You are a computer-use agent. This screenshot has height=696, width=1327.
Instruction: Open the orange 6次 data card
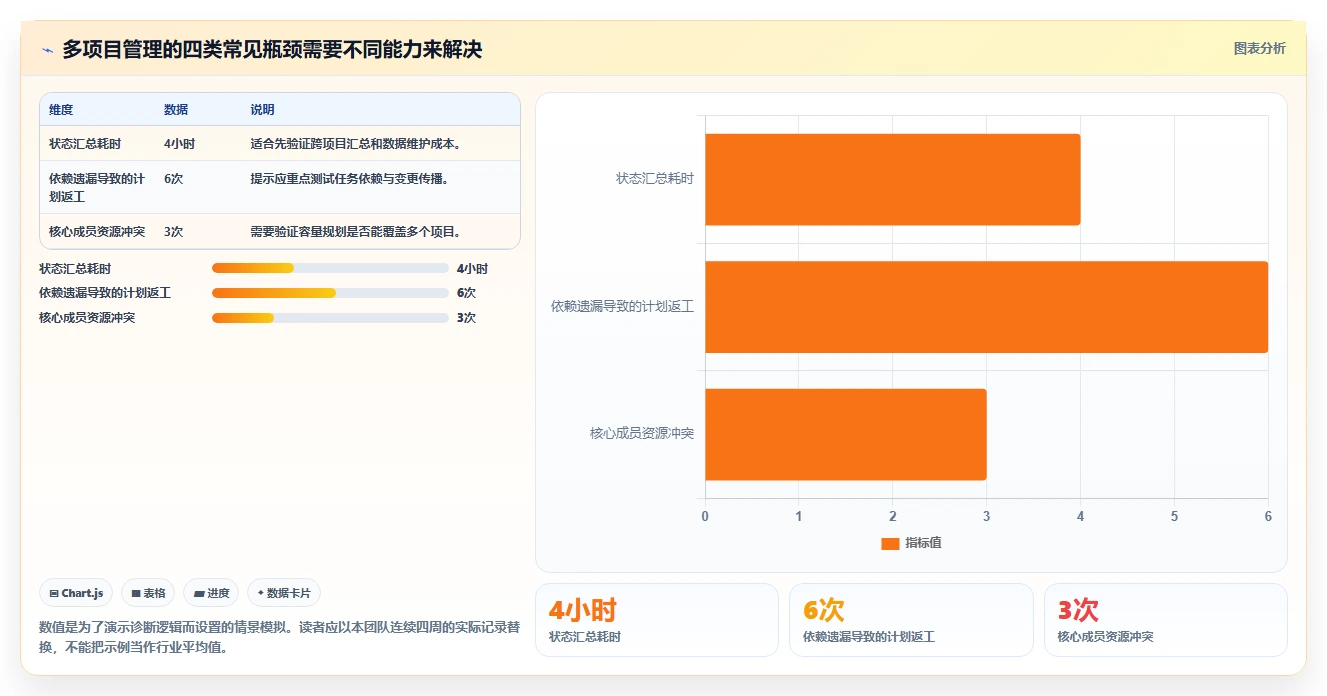coord(911,620)
